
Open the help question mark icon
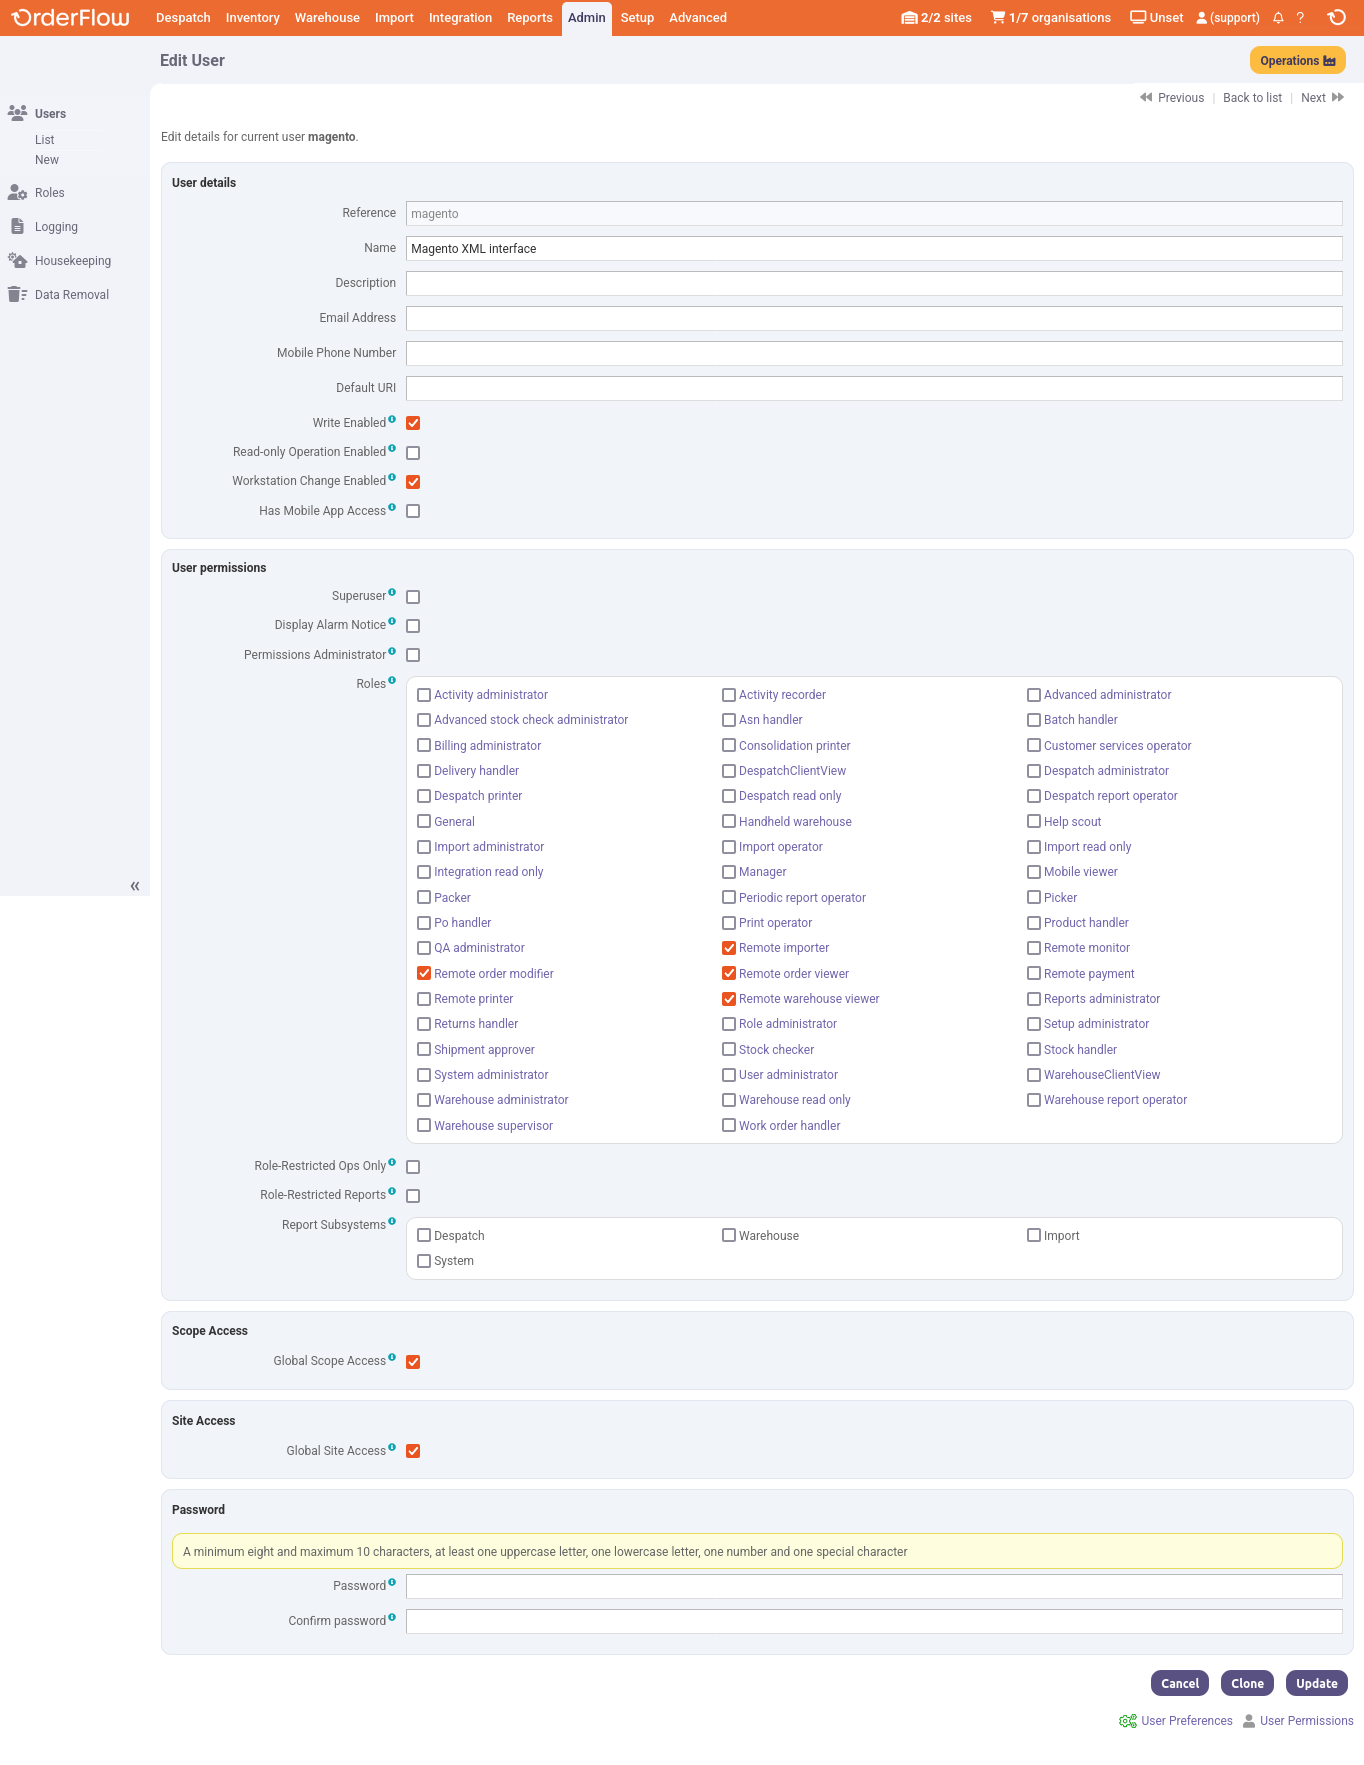1300,18
